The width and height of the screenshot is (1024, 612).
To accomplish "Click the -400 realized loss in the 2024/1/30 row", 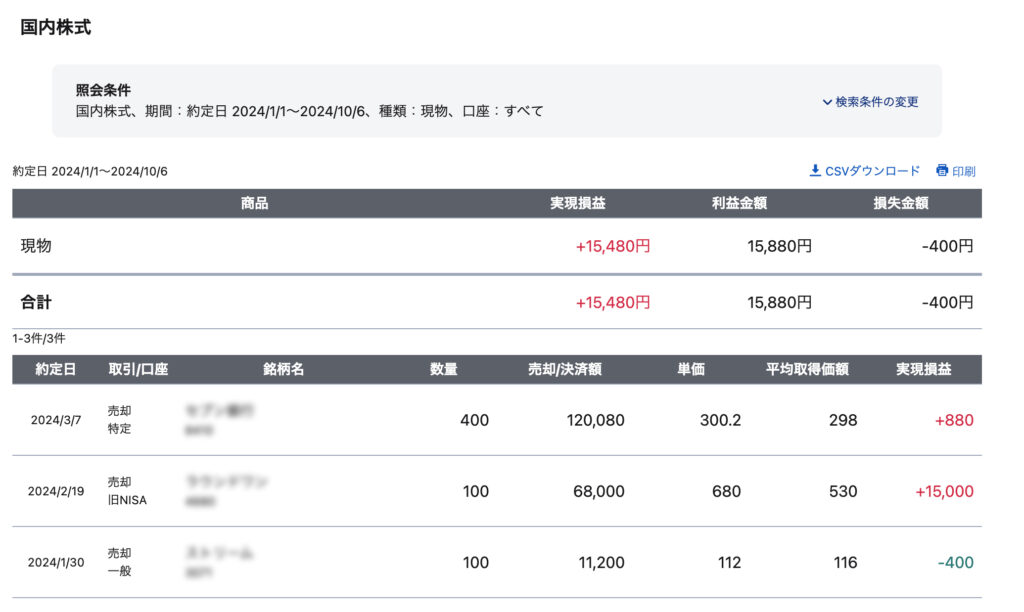I will click(955, 563).
